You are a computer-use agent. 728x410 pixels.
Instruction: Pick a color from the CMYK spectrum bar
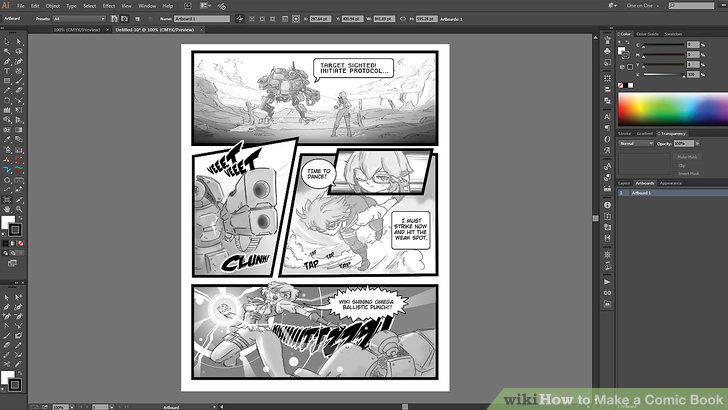[672, 109]
